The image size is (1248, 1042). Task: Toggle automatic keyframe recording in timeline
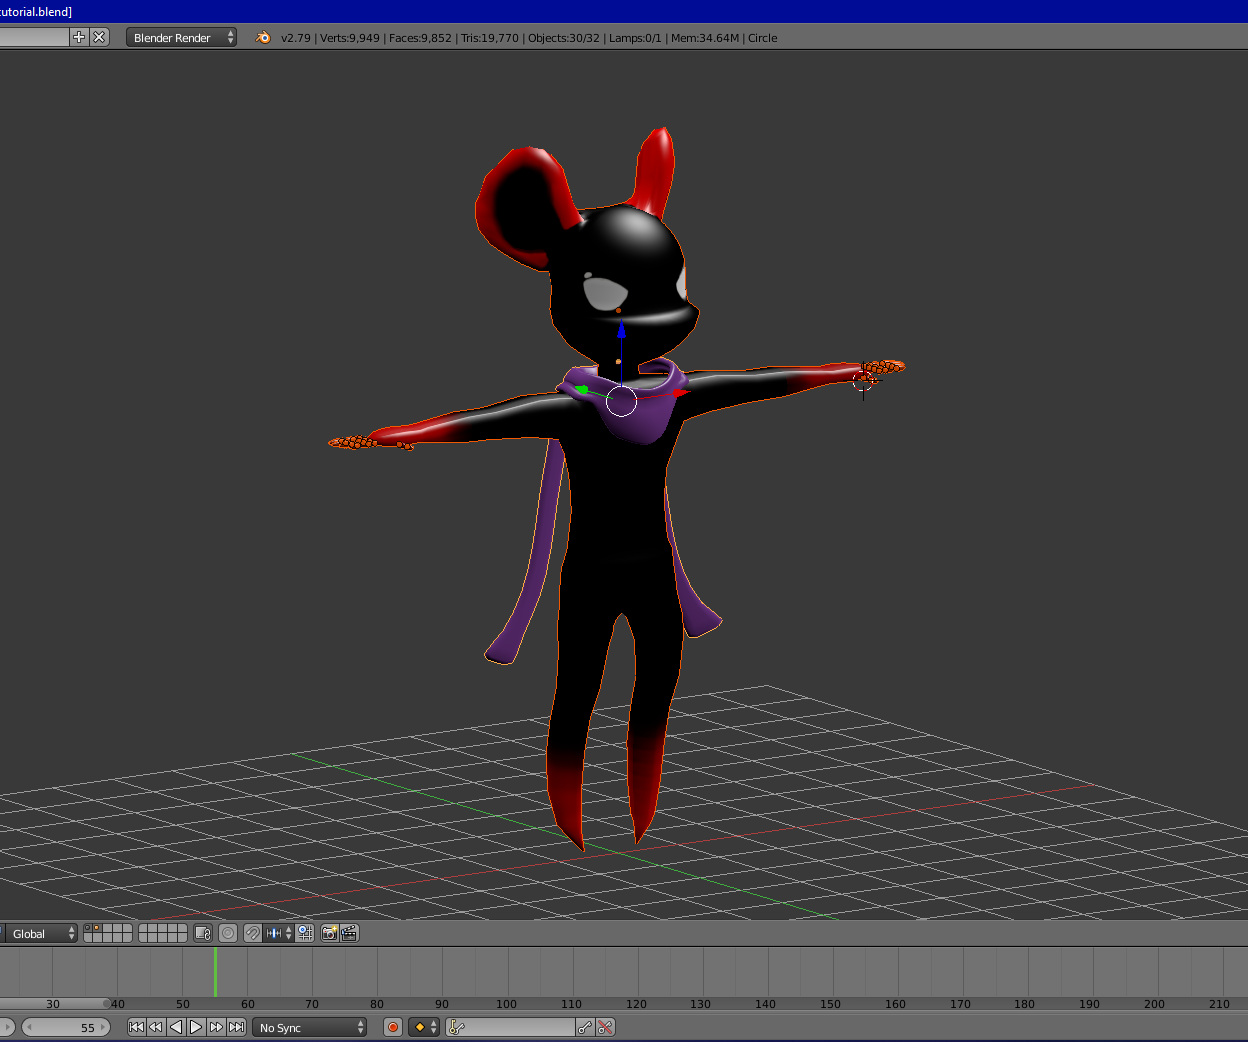(393, 1027)
